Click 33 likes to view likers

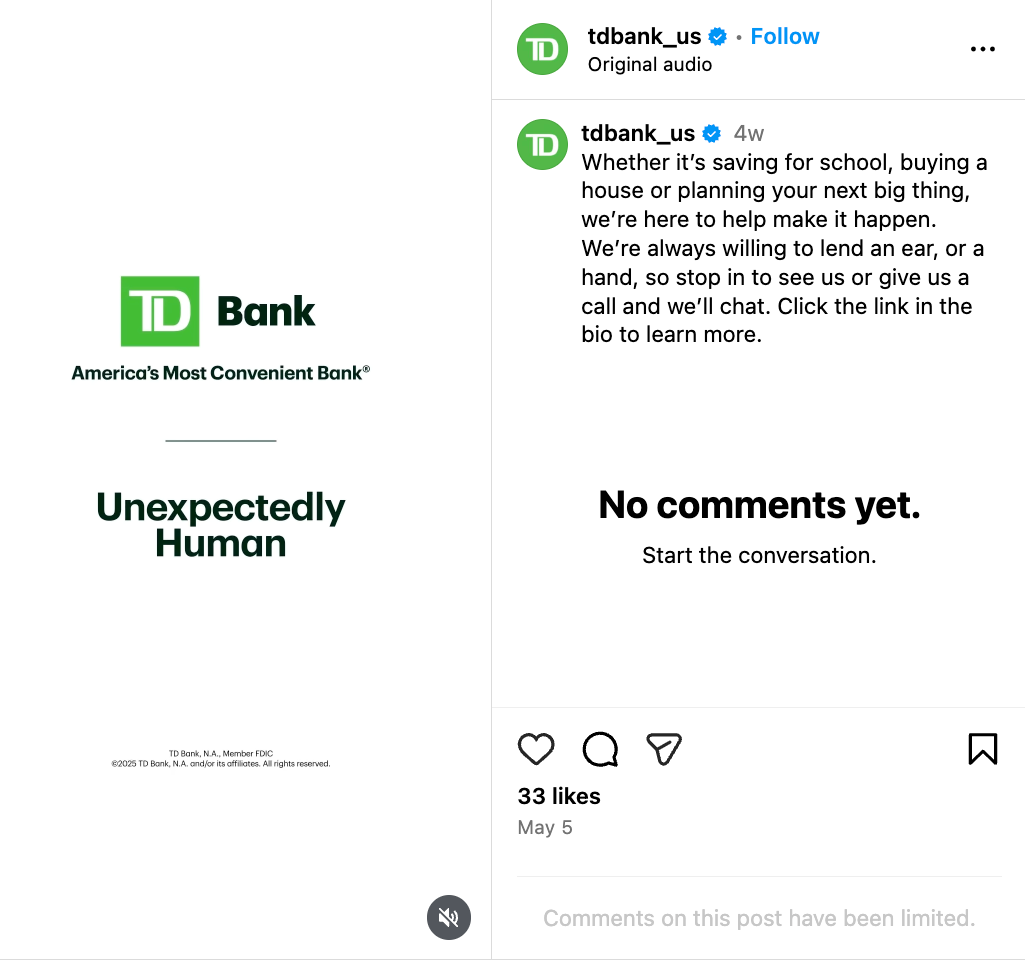558,796
